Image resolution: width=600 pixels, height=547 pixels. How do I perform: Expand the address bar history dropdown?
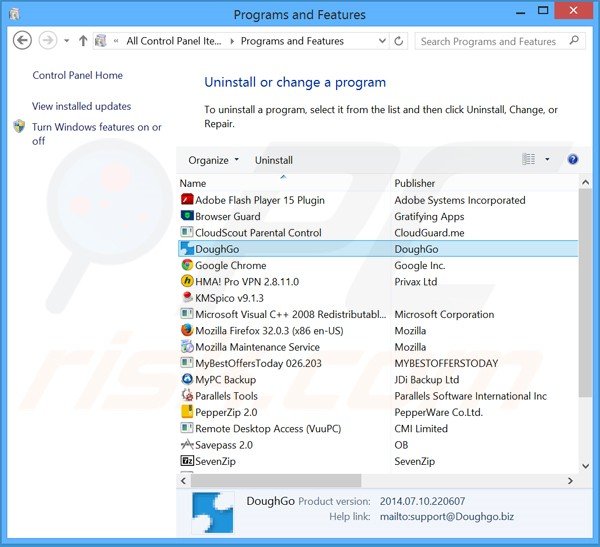click(x=382, y=41)
